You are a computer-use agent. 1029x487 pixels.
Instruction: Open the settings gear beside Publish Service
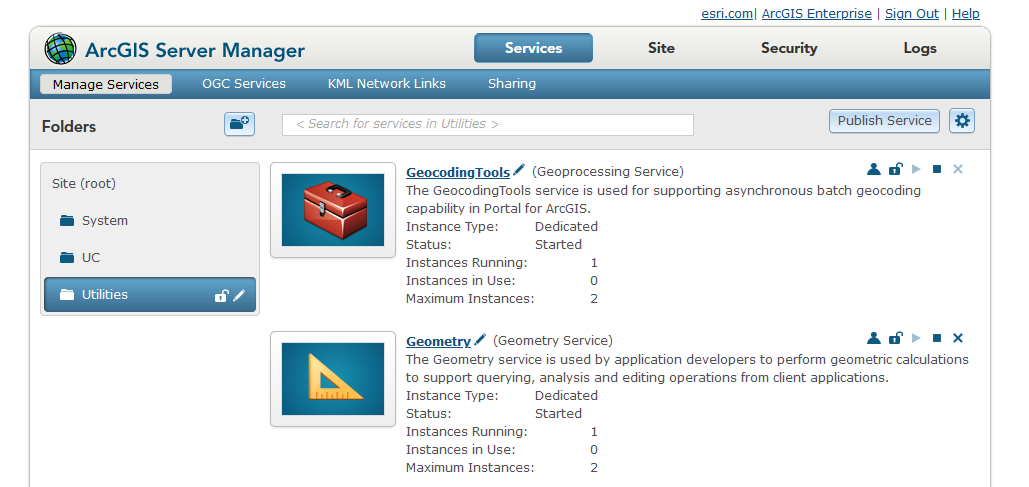pyautogui.click(x=962, y=121)
